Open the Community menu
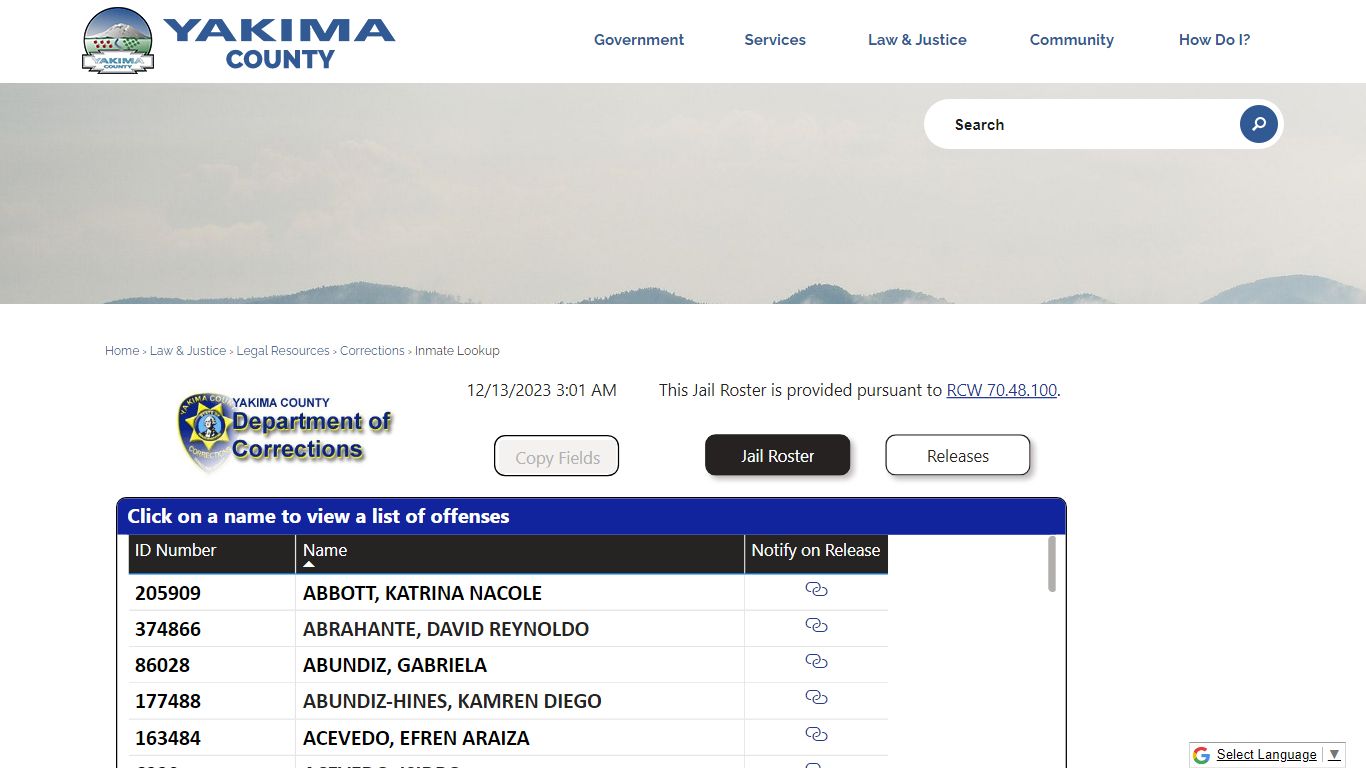The image size is (1366, 768). coord(1072,40)
